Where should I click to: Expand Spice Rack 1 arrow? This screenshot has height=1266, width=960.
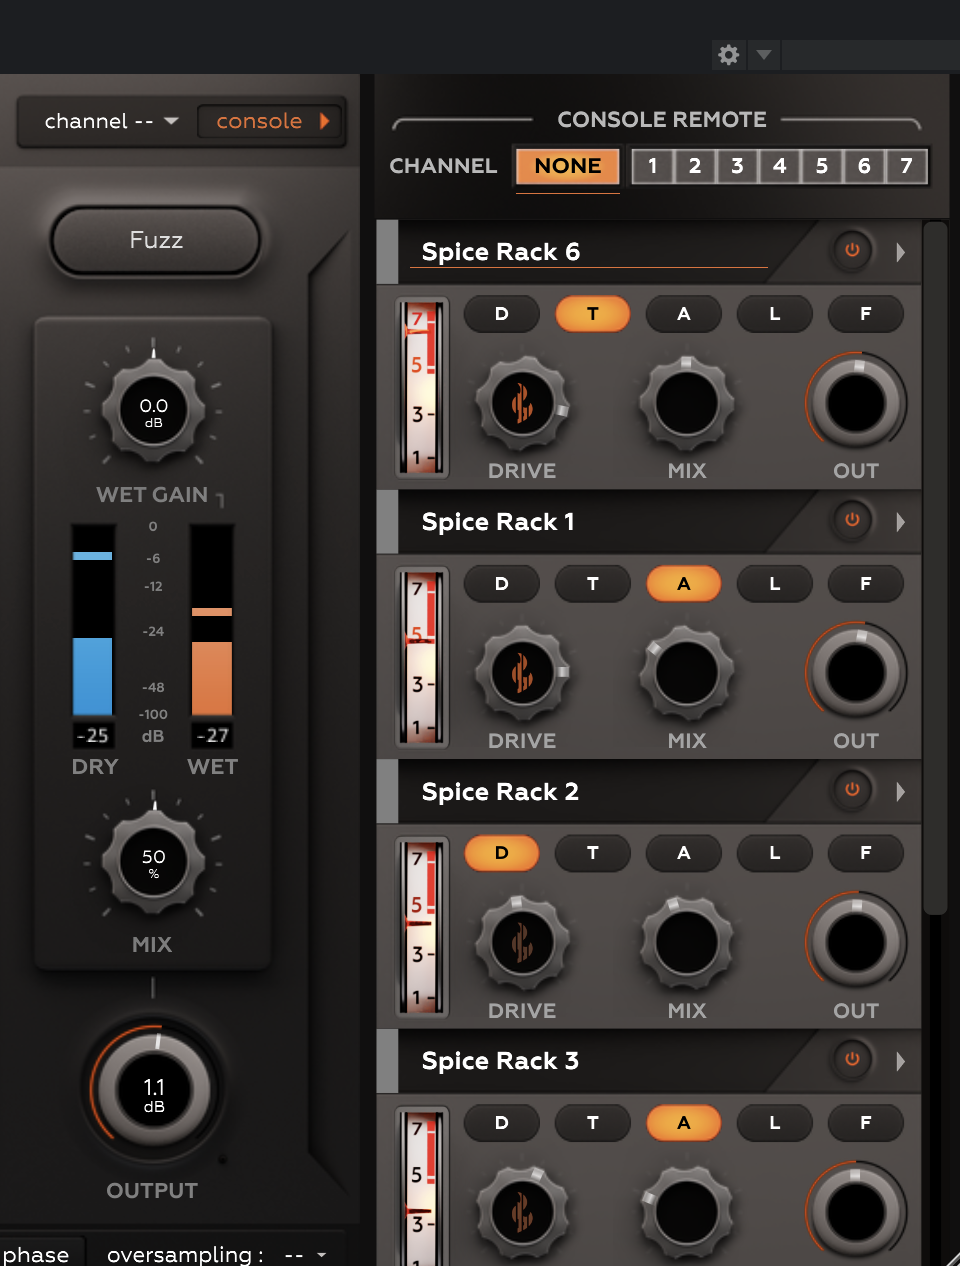point(900,522)
